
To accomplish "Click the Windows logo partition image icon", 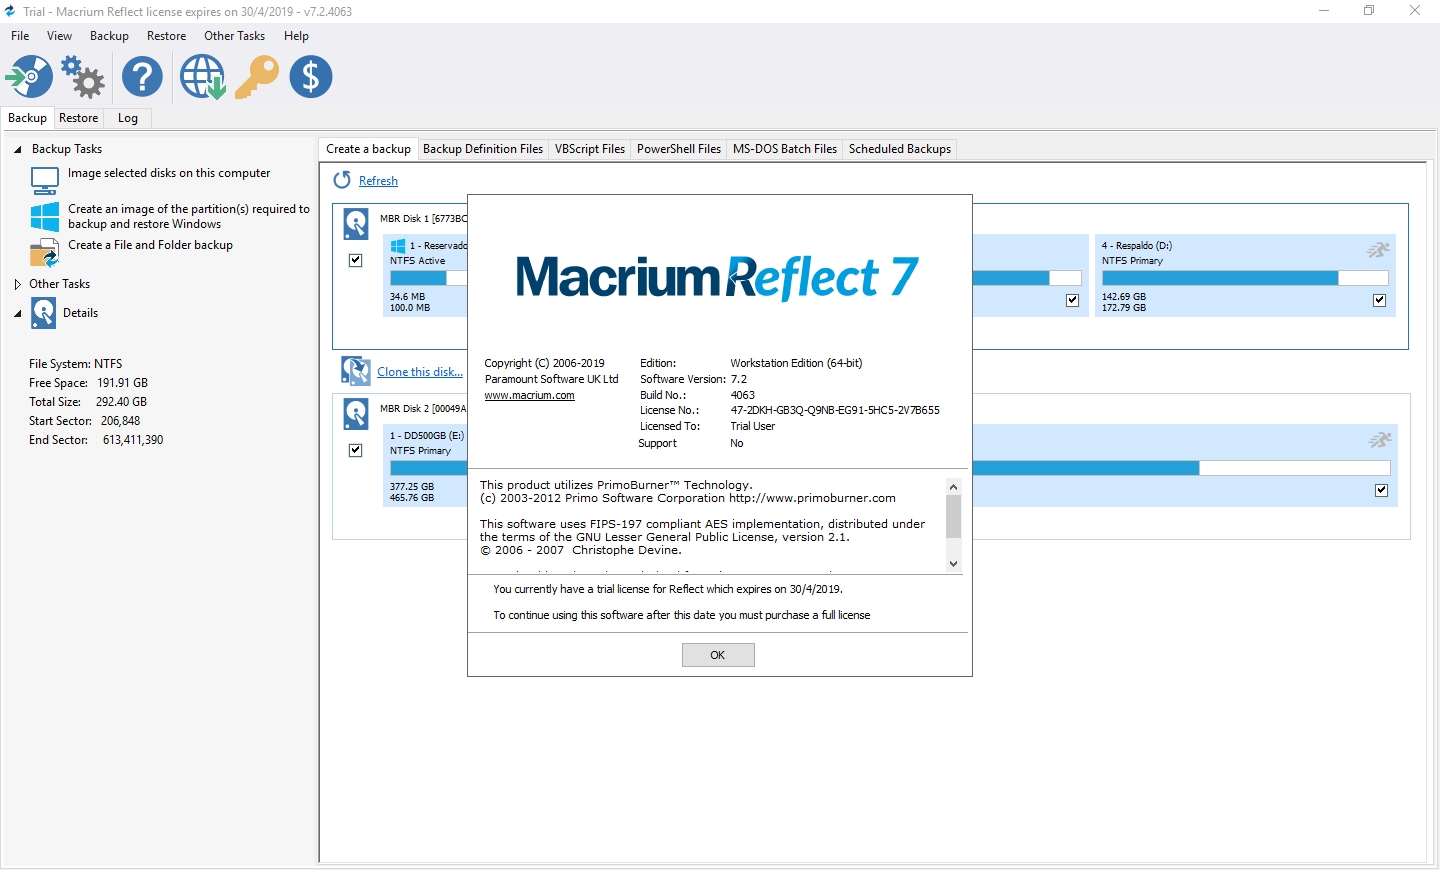I will click(45, 216).
